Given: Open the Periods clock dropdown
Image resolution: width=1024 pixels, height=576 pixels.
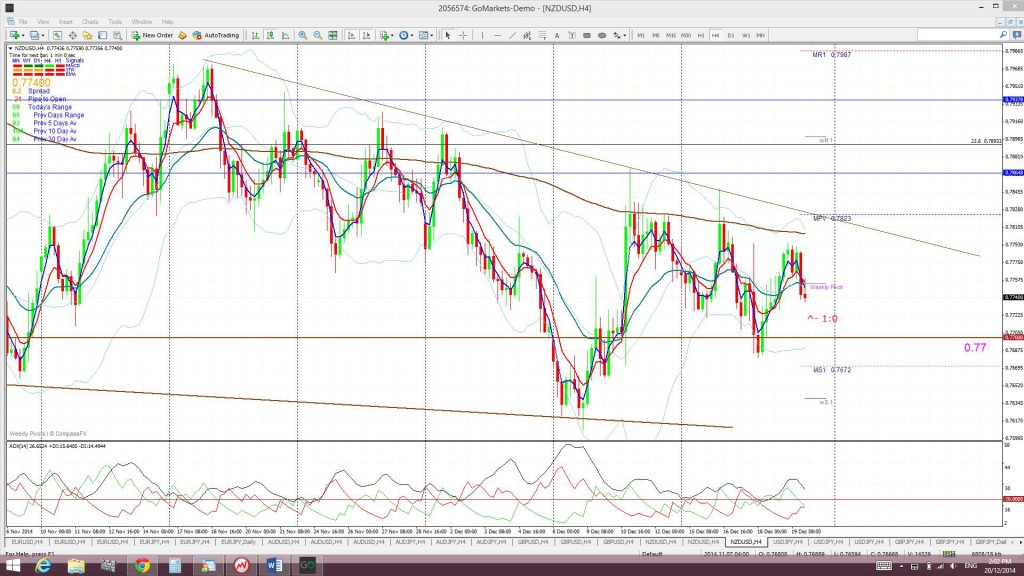Looking at the screenshot, I should (406, 35).
